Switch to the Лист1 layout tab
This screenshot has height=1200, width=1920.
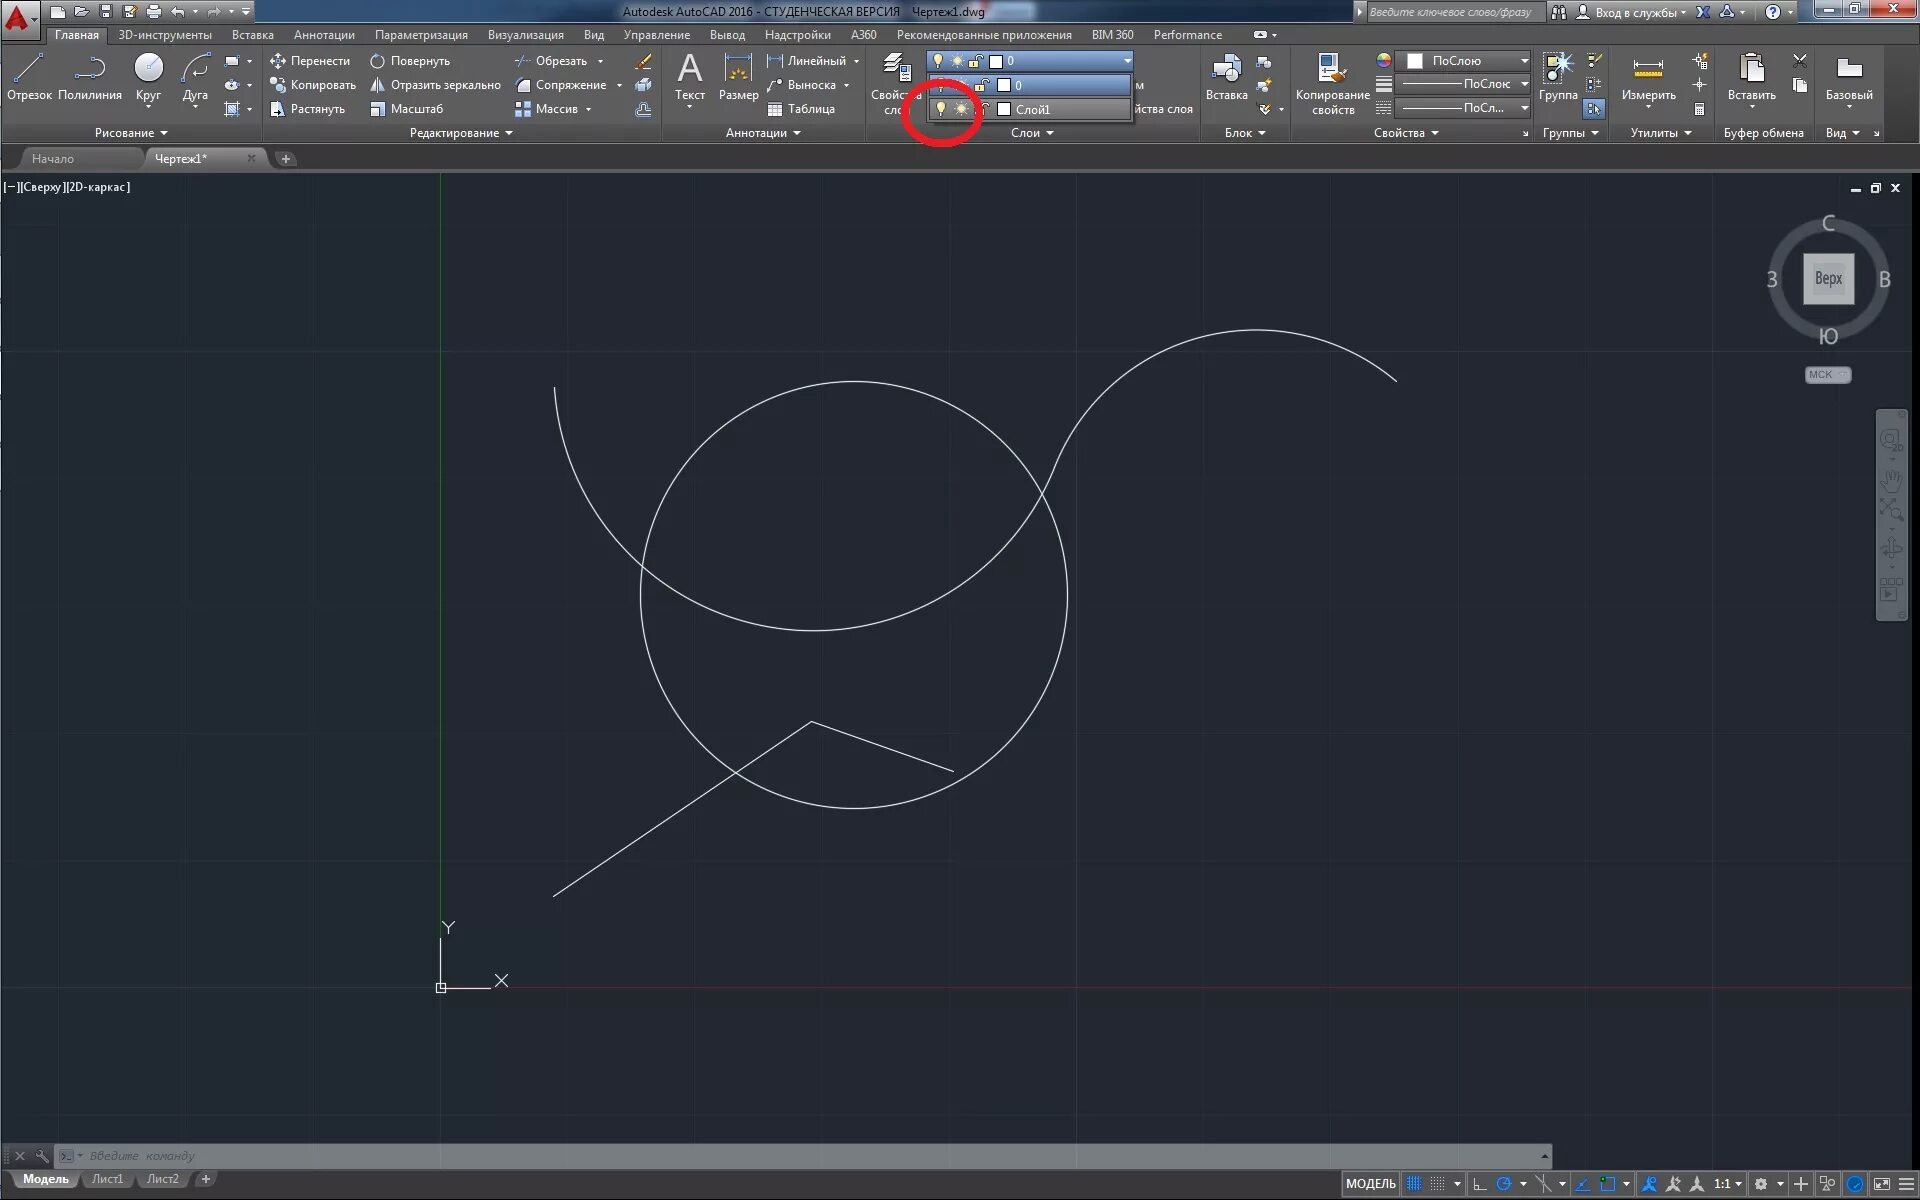click(108, 1179)
